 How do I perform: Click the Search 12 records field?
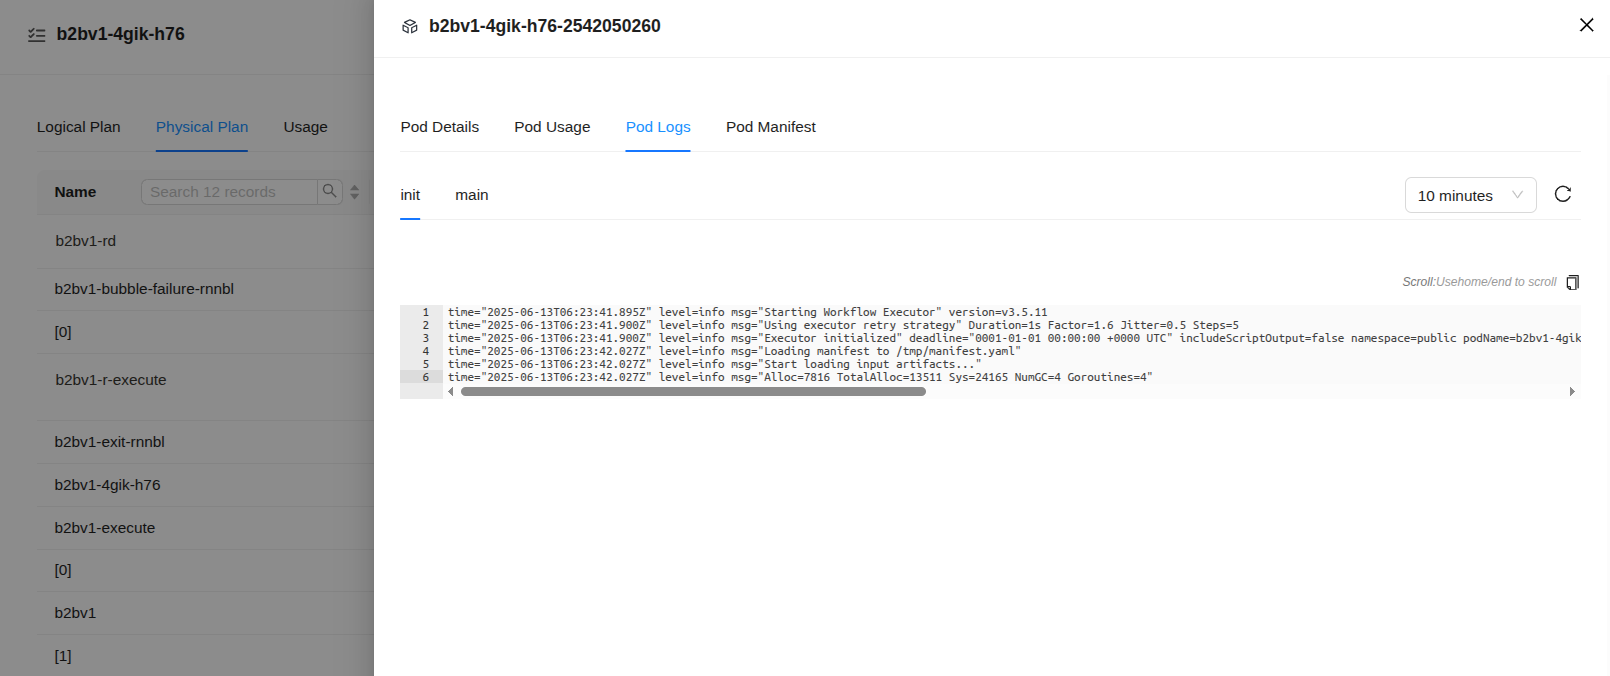(230, 192)
